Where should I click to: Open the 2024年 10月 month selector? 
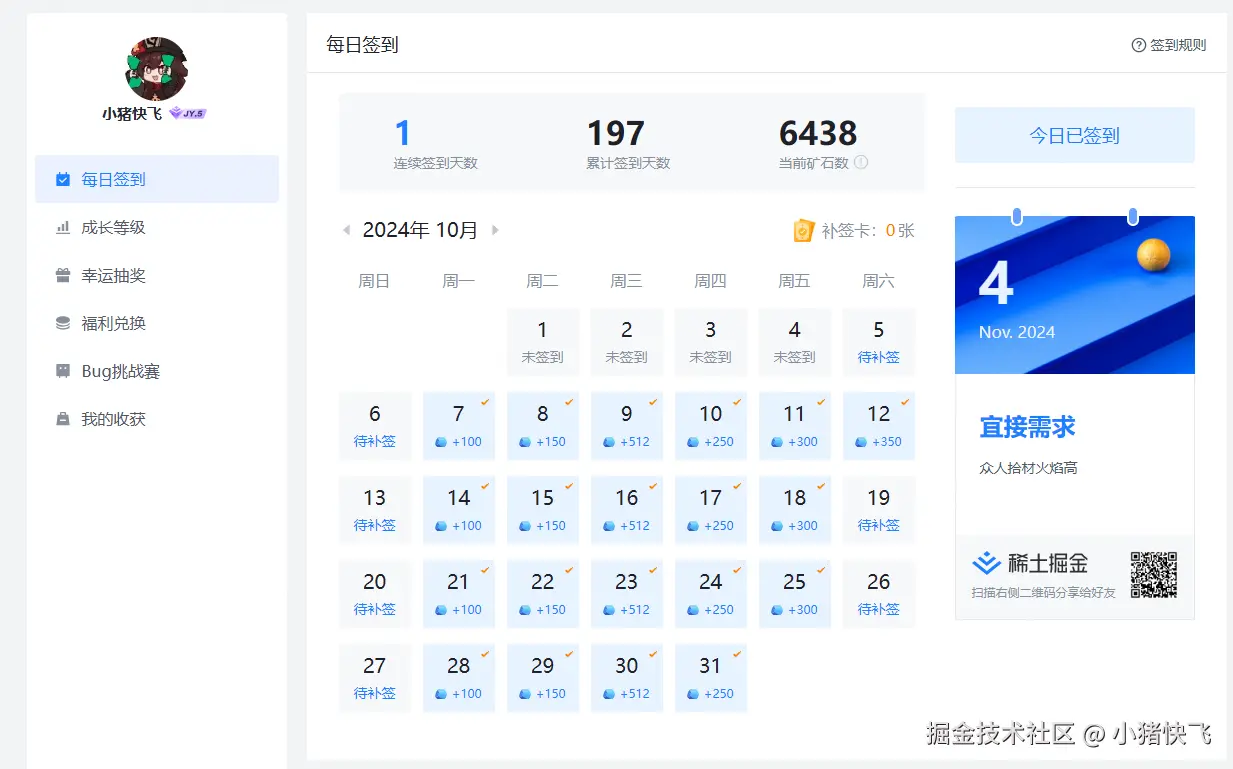point(420,229)
